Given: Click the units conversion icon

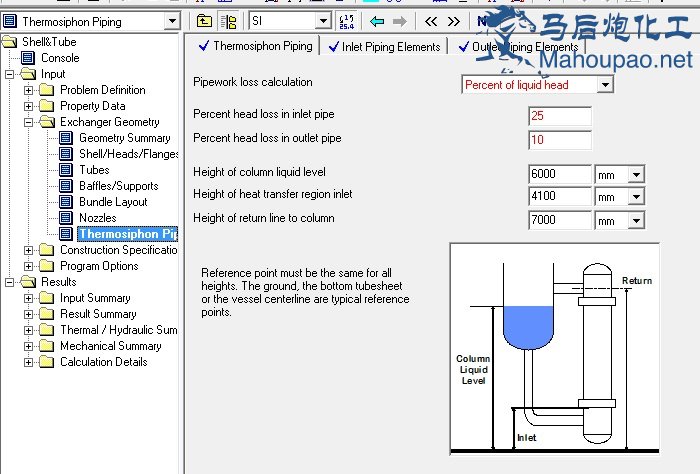Looking at the screenshot, I should 347,21.
